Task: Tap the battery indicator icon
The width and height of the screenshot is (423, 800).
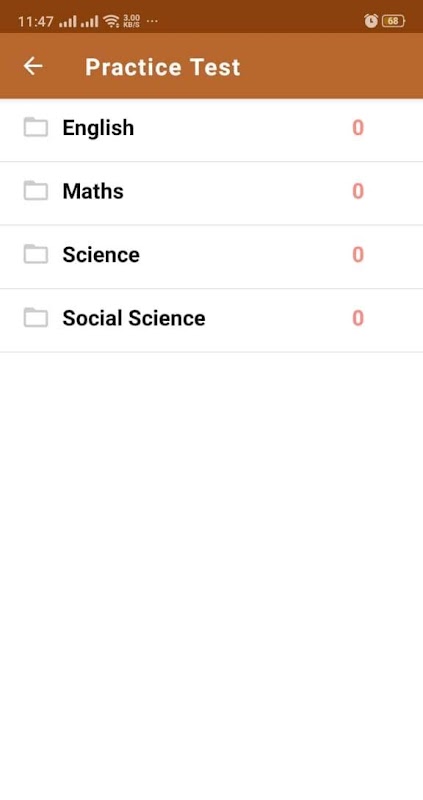Action: click(393, 21)
